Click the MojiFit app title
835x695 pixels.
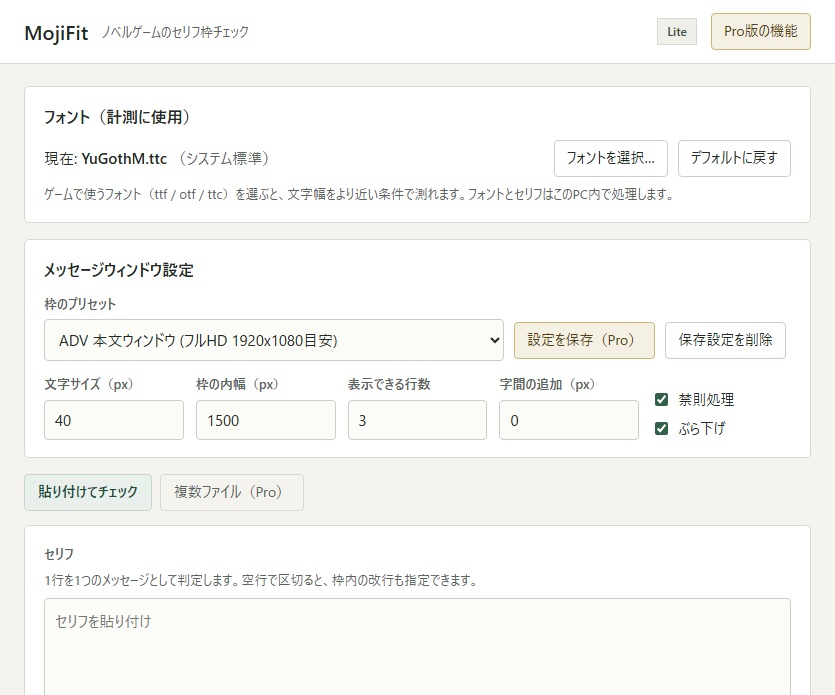point(56,33)
